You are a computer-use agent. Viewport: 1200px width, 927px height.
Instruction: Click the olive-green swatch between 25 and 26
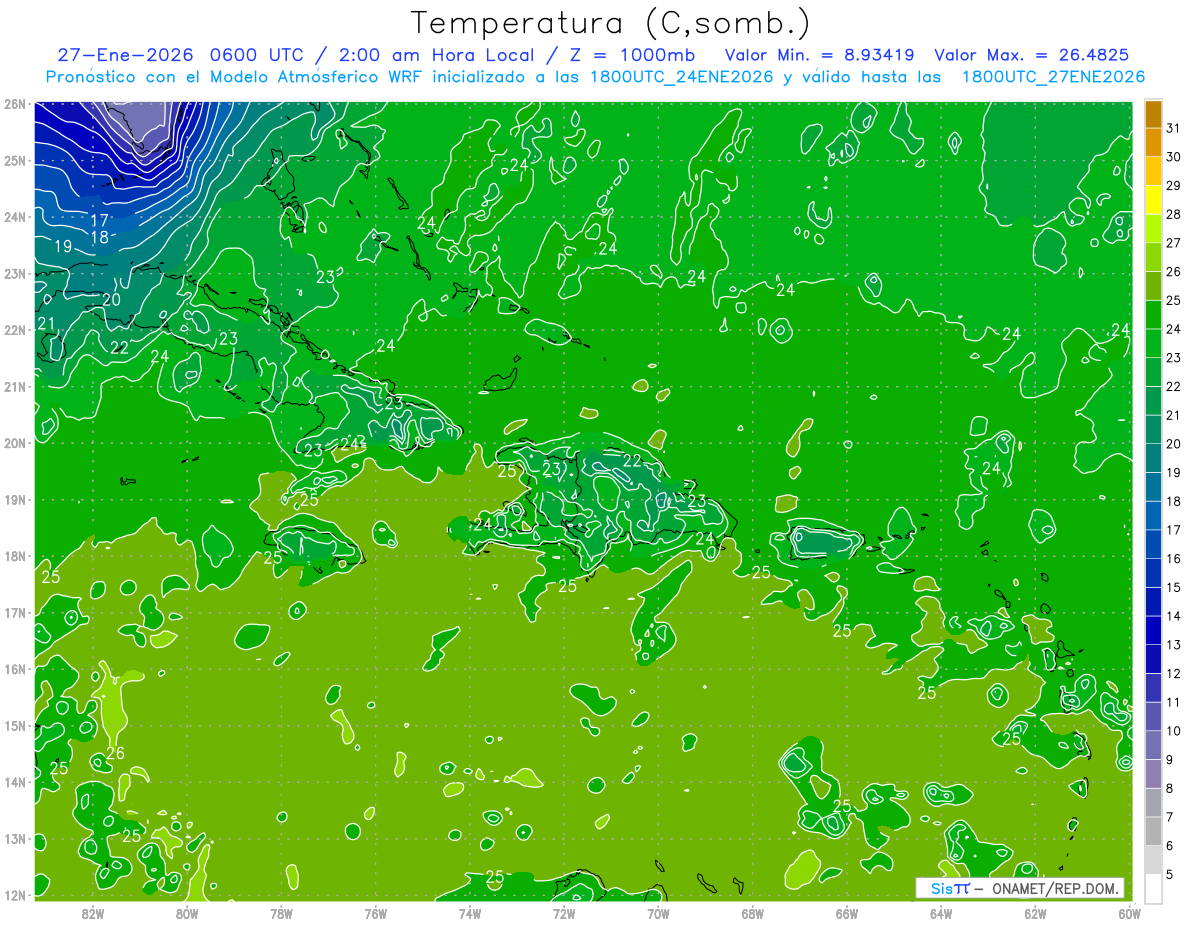1153,286
